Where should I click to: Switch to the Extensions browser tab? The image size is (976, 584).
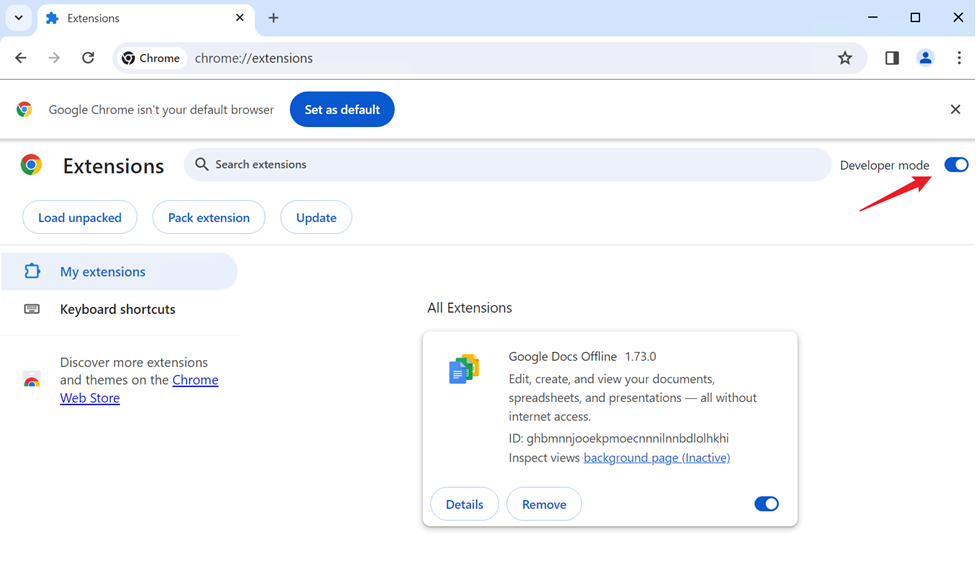[x=130, y=17]
